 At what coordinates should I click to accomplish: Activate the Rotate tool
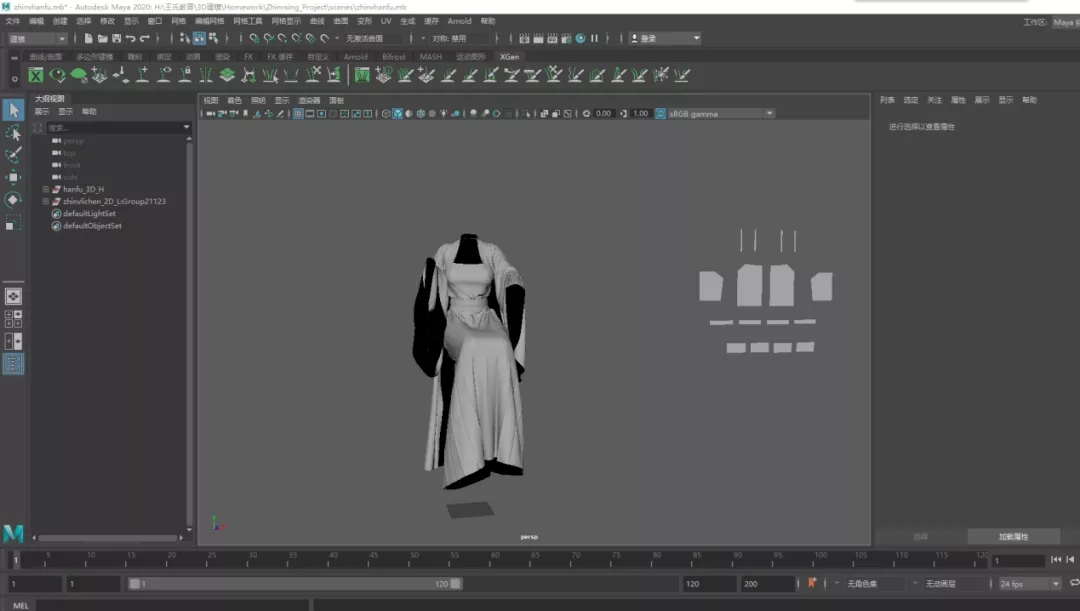point(13,200)
